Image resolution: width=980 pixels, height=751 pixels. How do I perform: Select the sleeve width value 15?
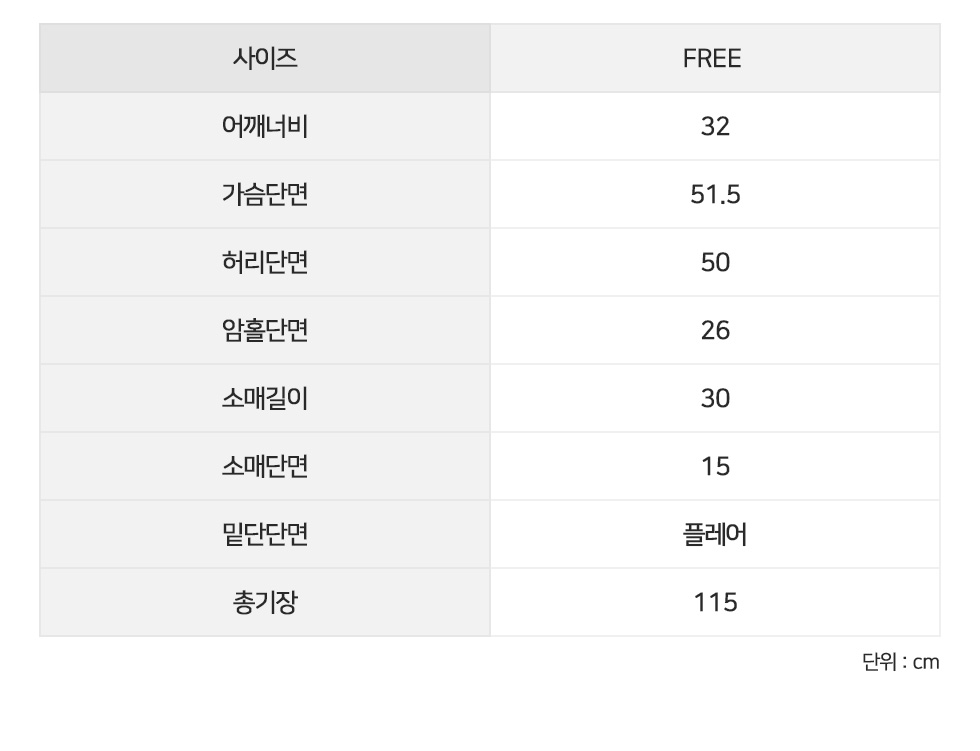(x=715, y=467)
